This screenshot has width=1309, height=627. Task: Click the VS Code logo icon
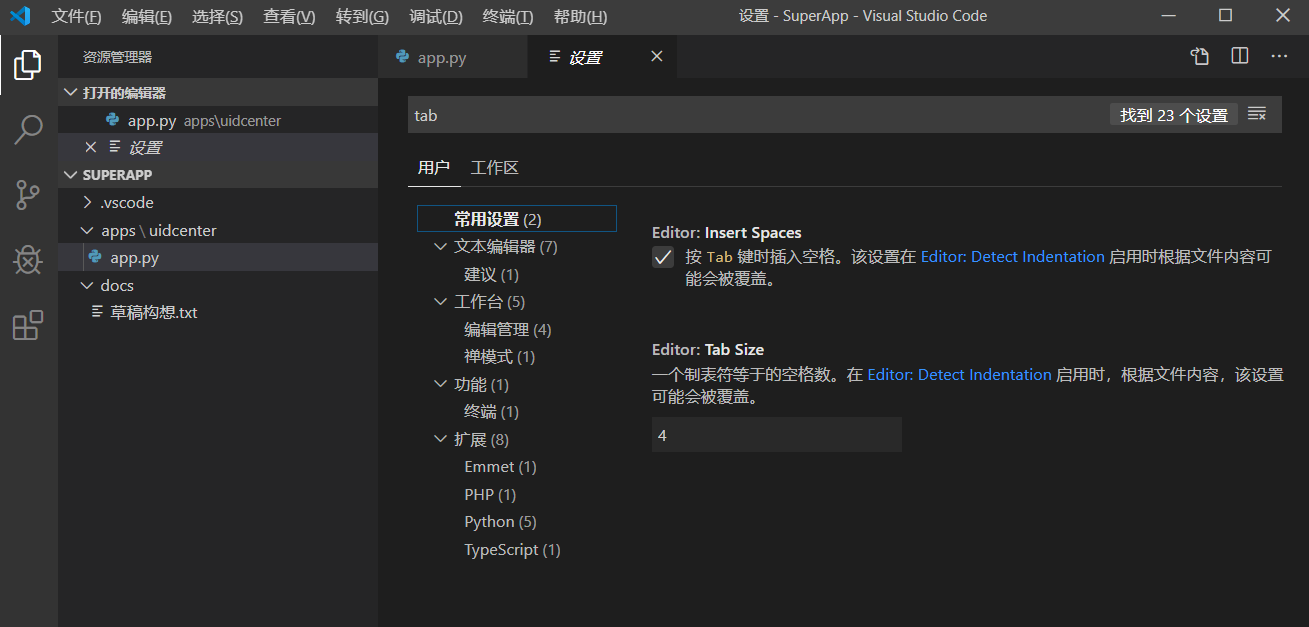(20, 16)
